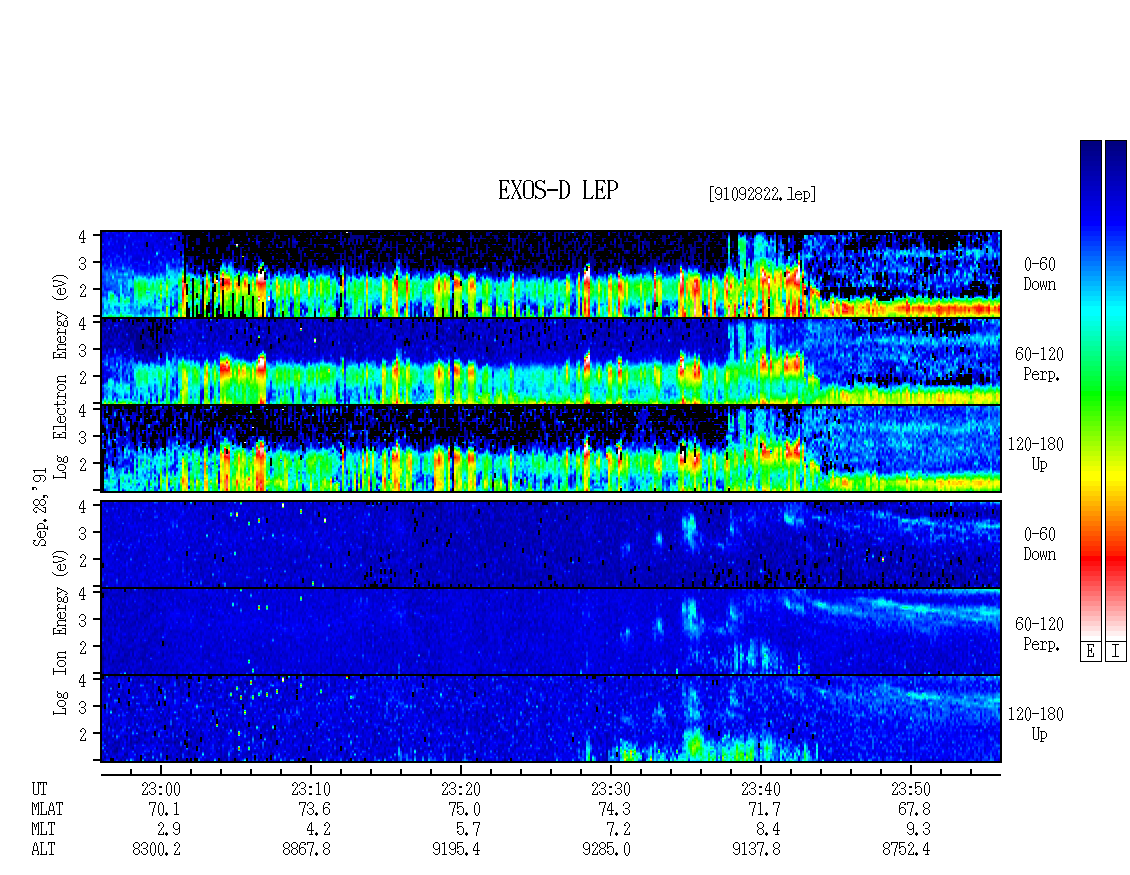Image resolution: width=1130 pixels, height=875 pixels.
Task: Select the 60-120 Perp. label beside electron panel
Action: click(1039, 364)
